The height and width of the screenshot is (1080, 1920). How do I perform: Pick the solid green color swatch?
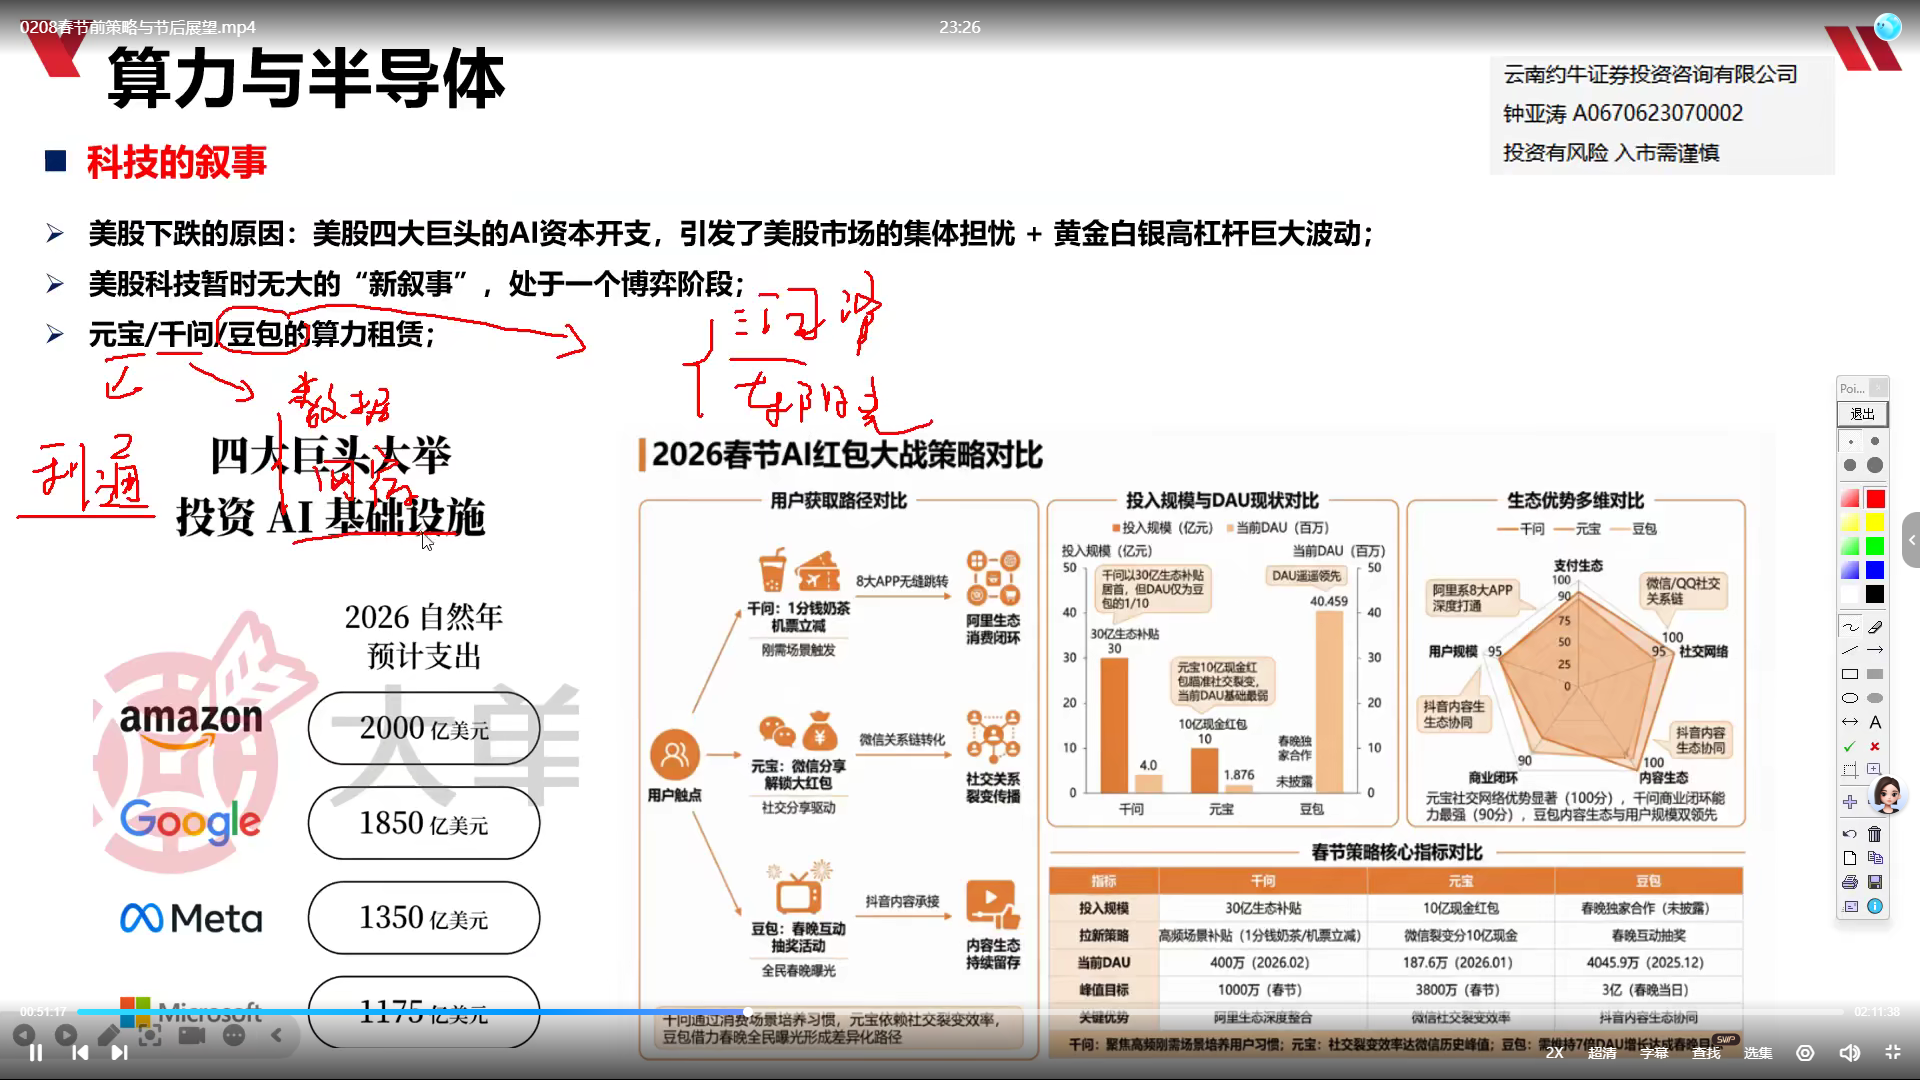1875,546
